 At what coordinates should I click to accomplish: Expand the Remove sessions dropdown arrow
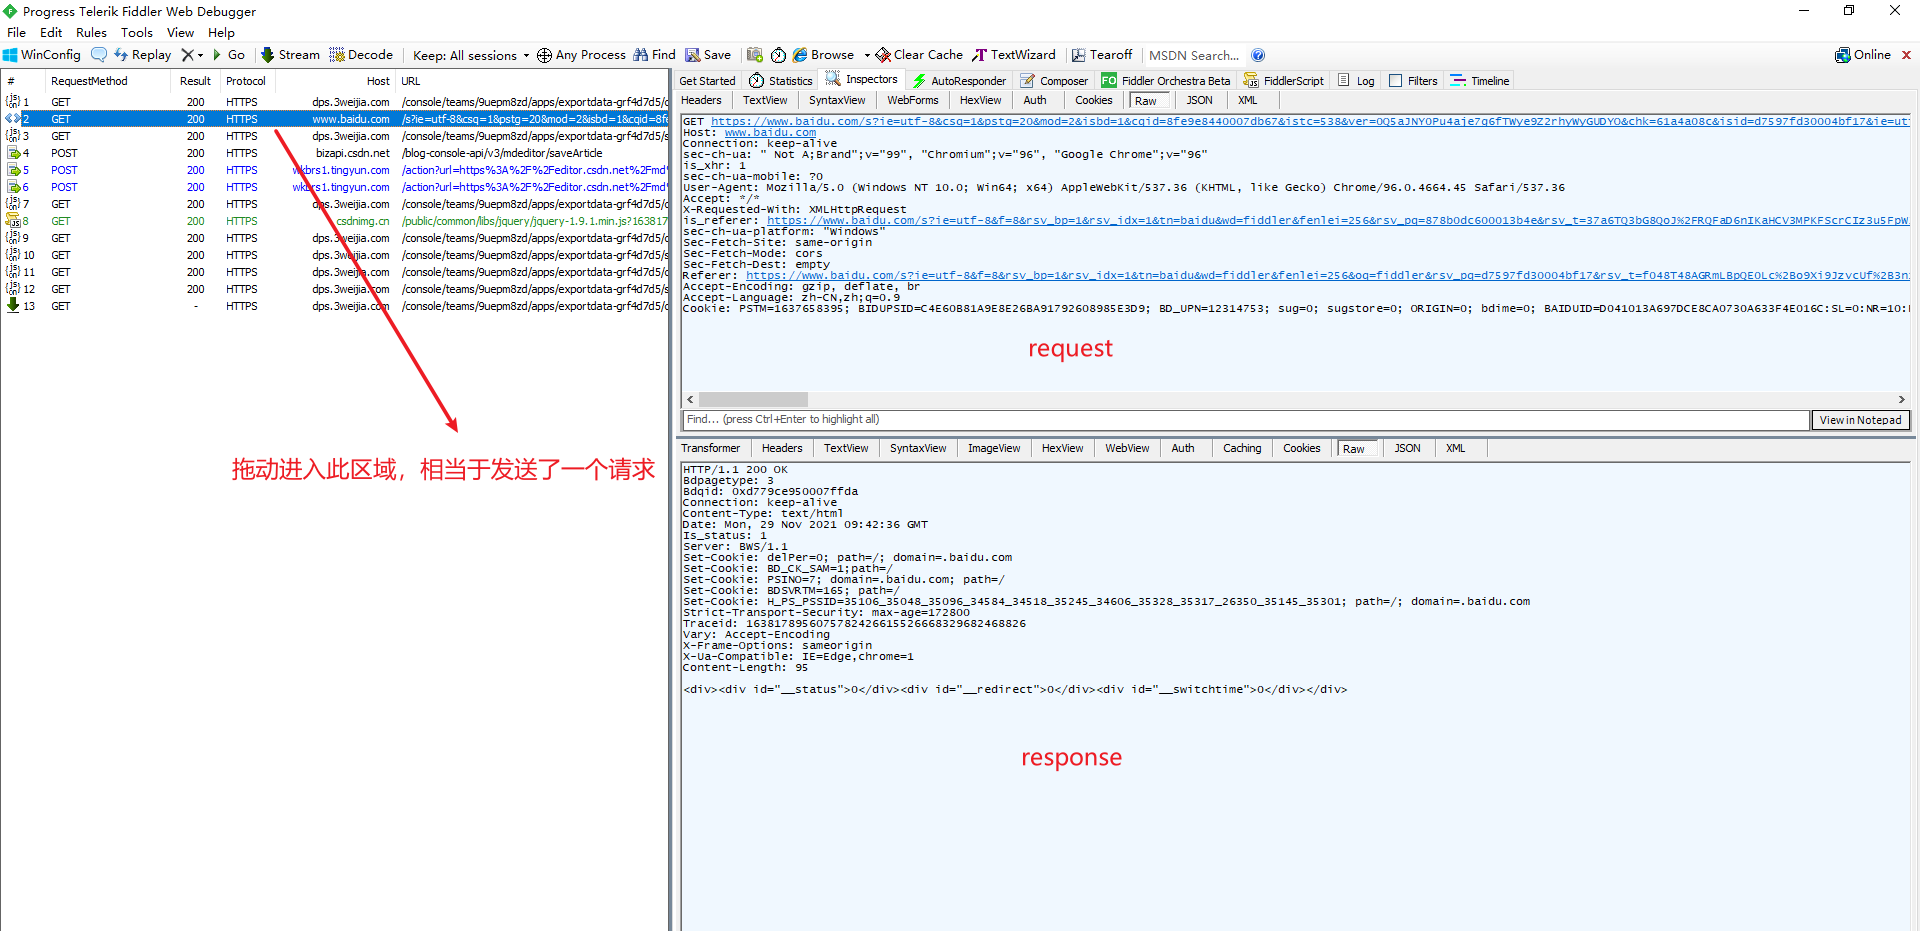200,55
